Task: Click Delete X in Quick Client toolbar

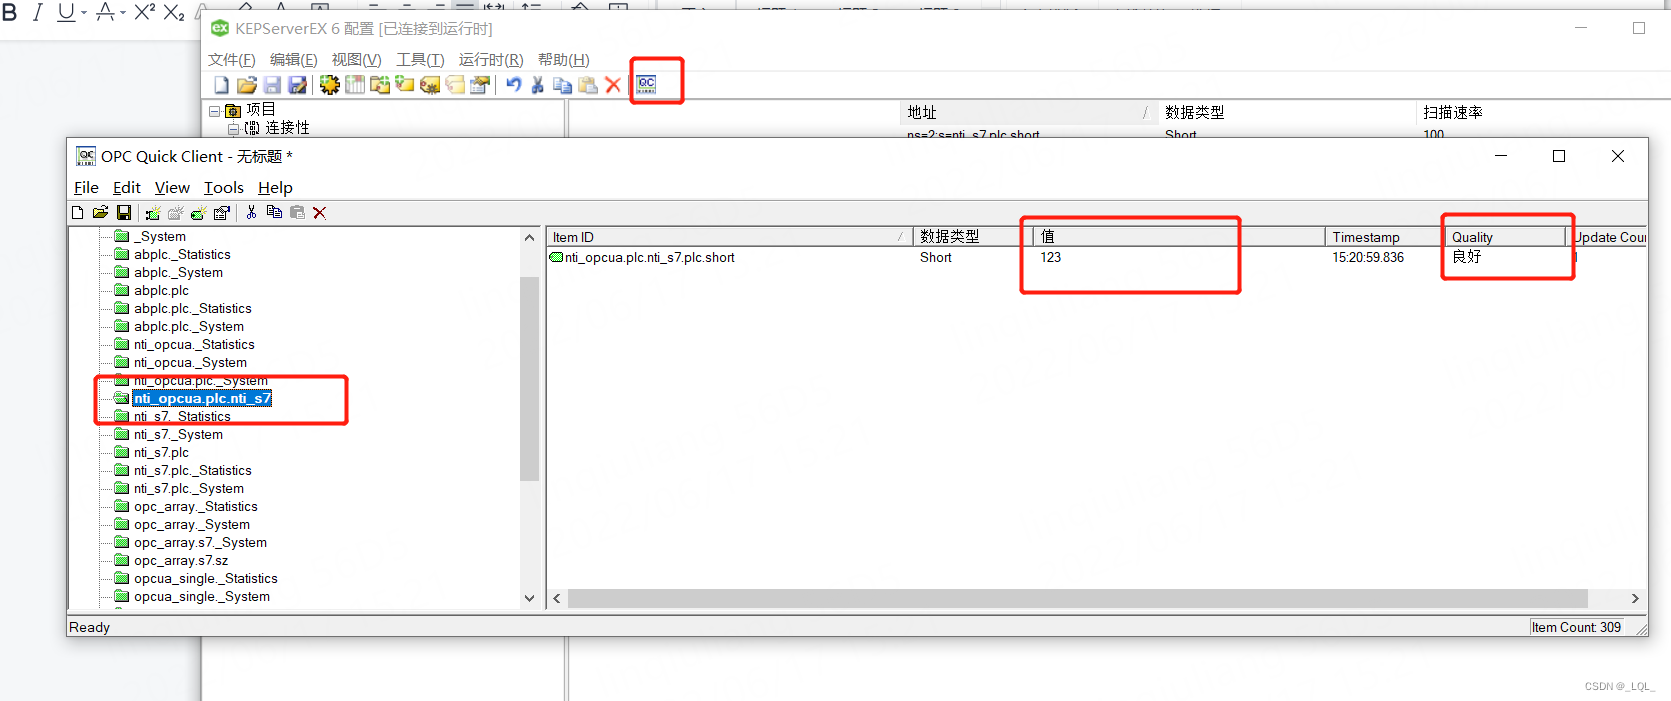Action: pos(320,212)
